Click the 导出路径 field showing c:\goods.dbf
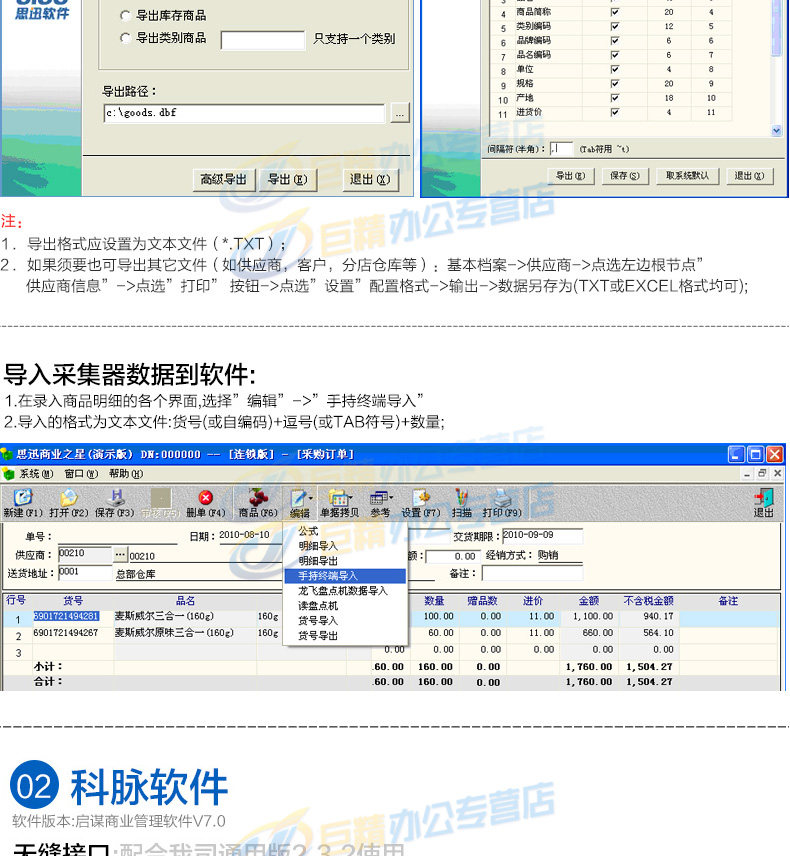The width and height of the screenshot is (790, 856). (244, 113)
